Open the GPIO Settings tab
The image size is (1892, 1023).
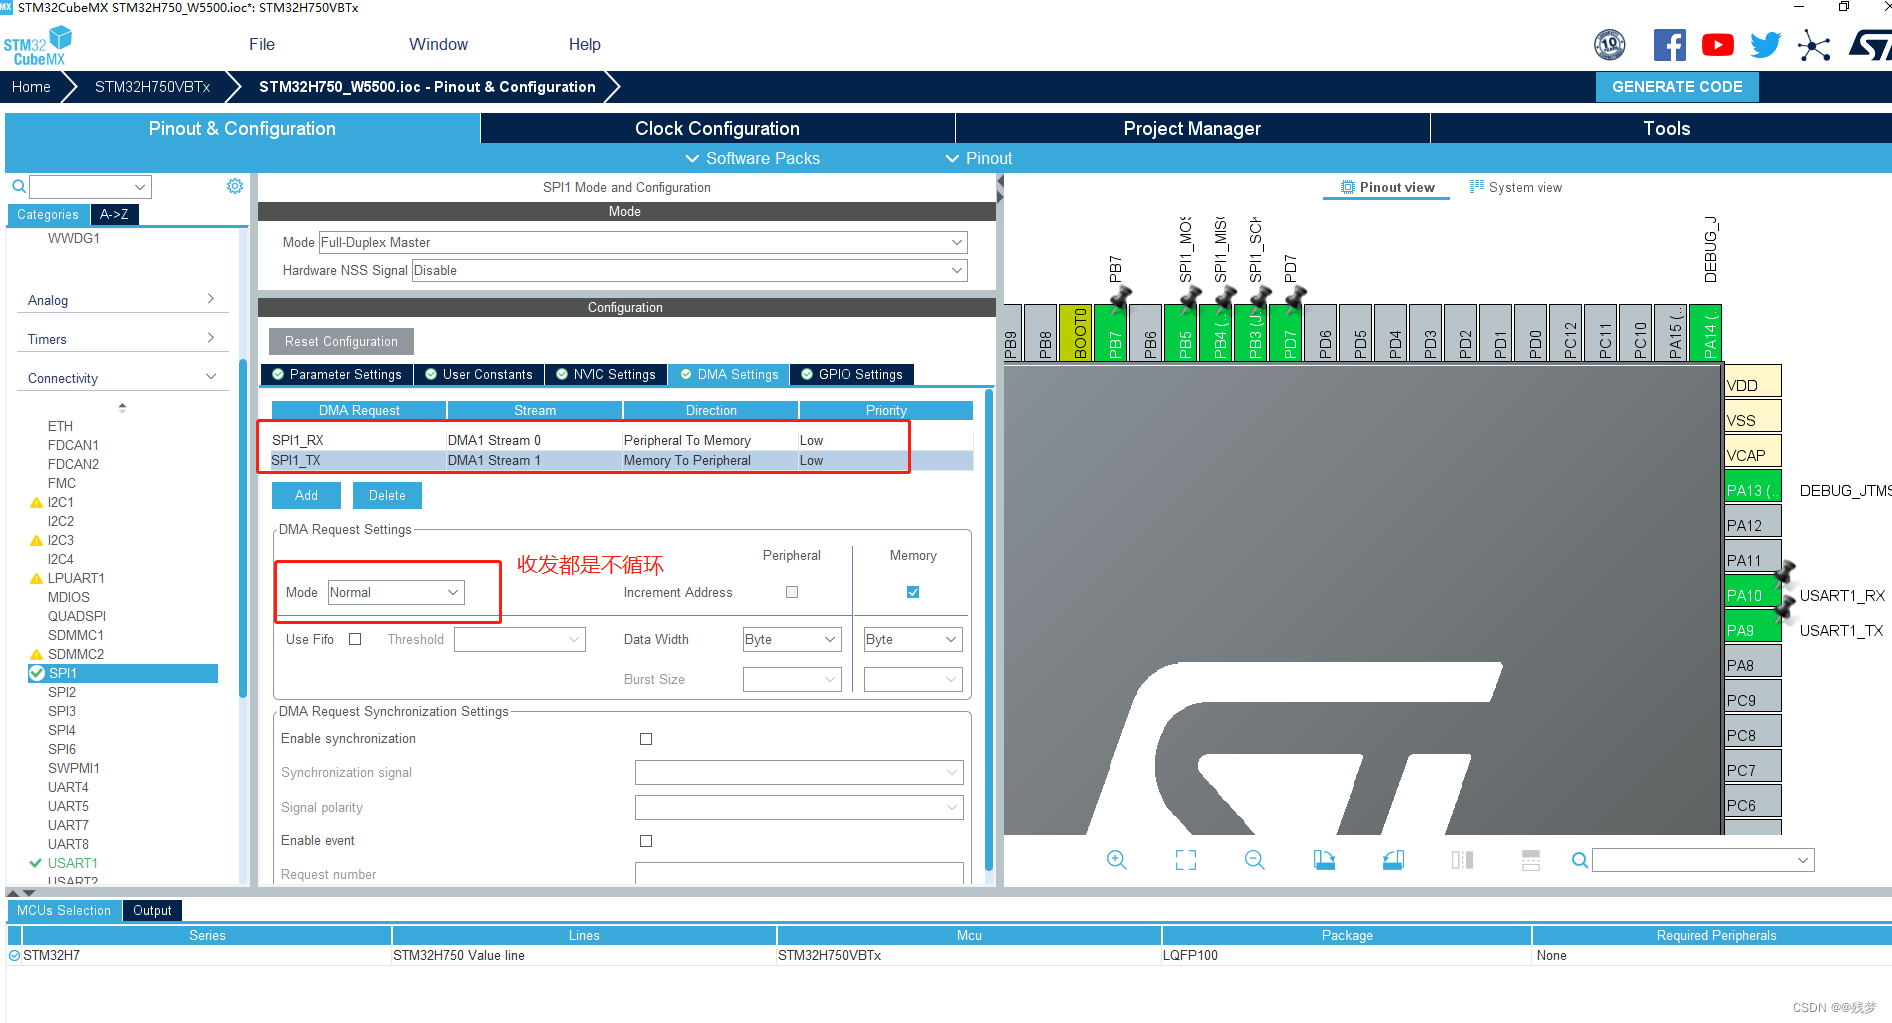852,375
